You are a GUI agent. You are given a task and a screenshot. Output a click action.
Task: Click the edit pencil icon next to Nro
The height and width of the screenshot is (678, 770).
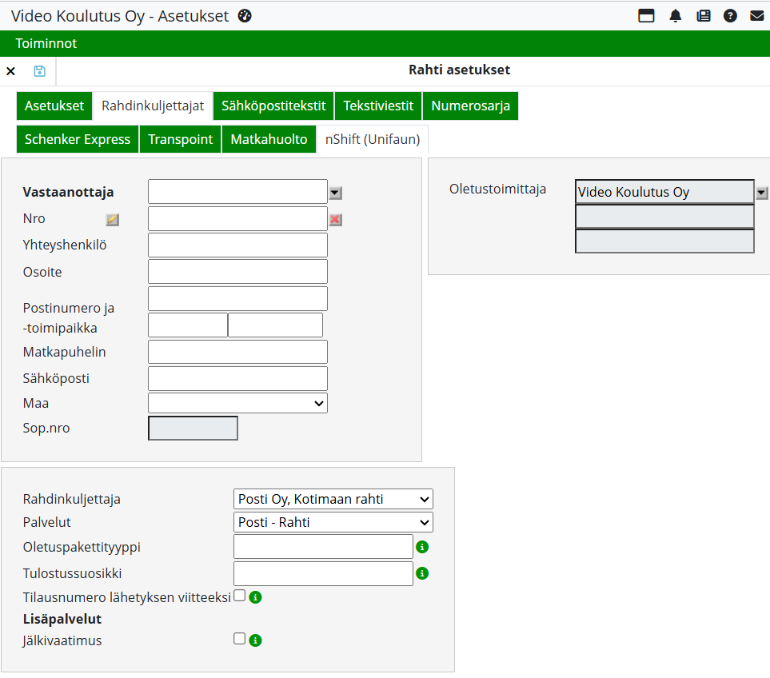pos(113,219)
